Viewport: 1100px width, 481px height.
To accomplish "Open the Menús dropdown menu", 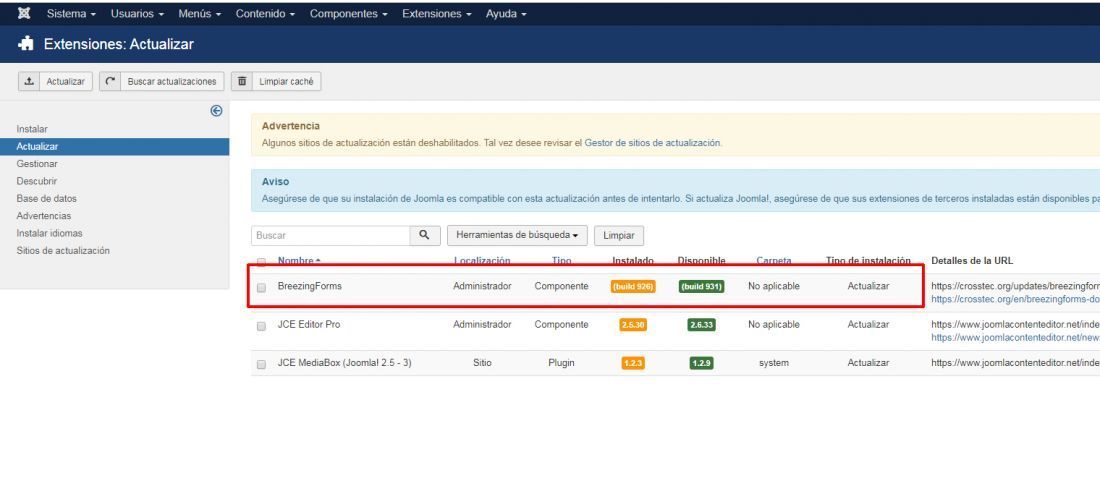I will 200,13.
